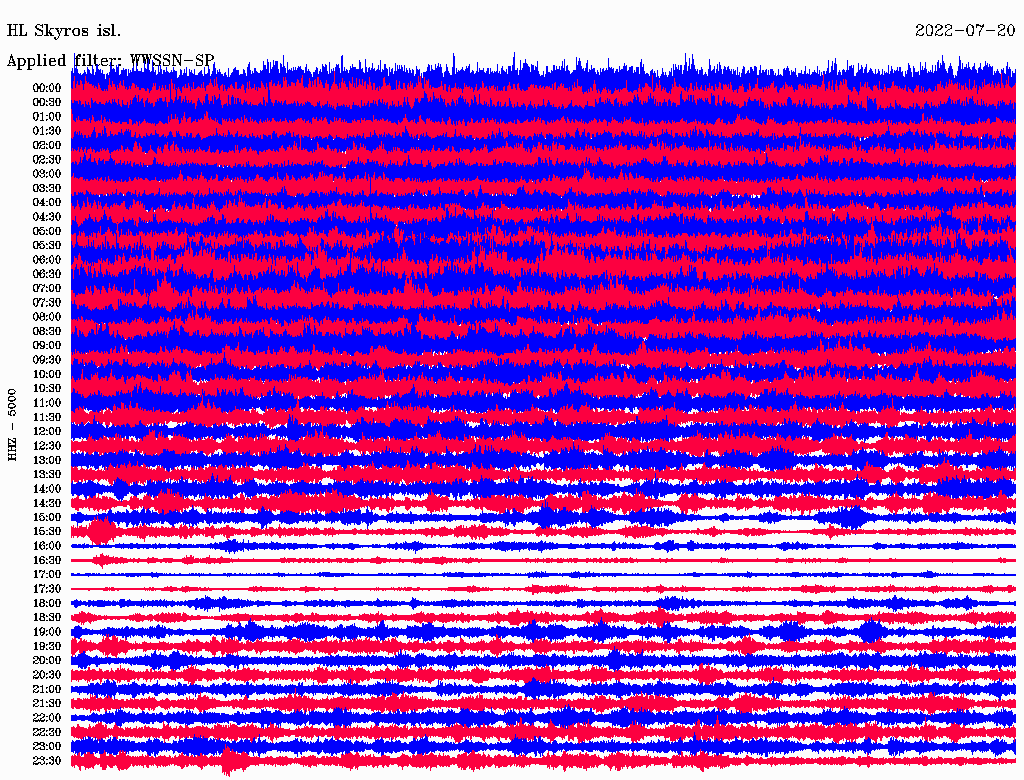
Task: Select the 22:30 time label
Action: 47,732
